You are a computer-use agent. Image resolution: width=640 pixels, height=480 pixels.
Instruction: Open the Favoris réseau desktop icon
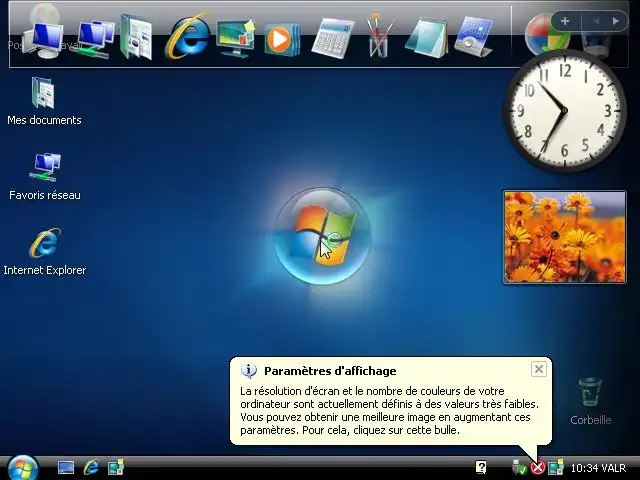44,176
